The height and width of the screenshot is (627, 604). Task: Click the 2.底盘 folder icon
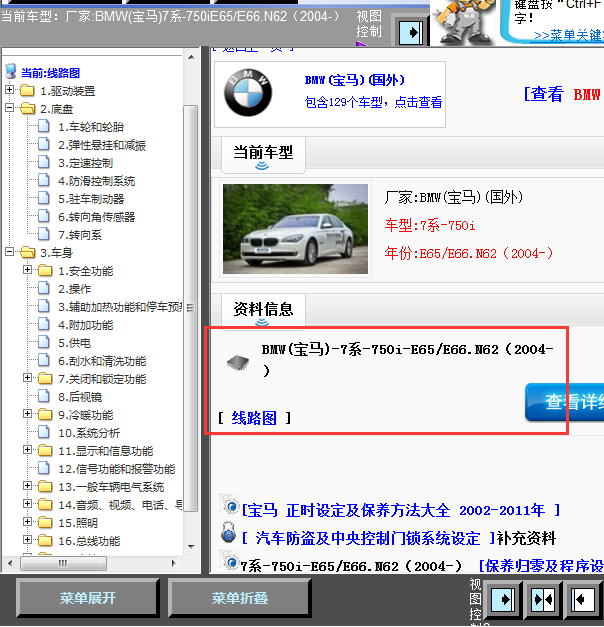pos(27,108)
